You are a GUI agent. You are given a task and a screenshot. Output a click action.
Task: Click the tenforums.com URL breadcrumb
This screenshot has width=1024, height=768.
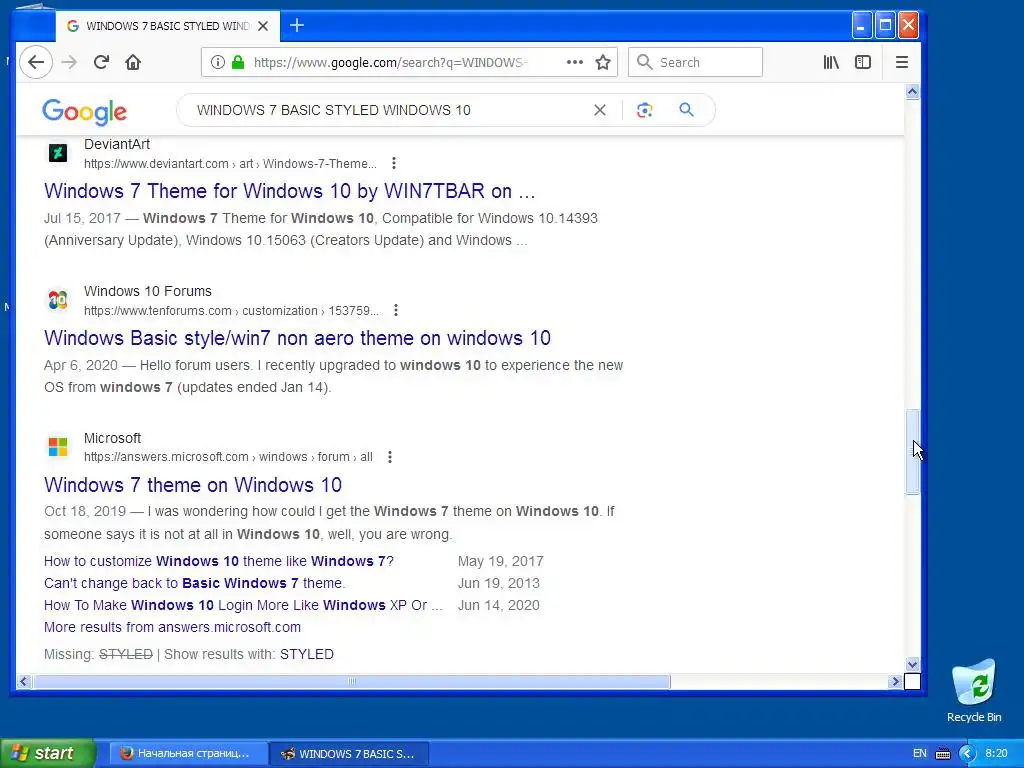(232, 311)
